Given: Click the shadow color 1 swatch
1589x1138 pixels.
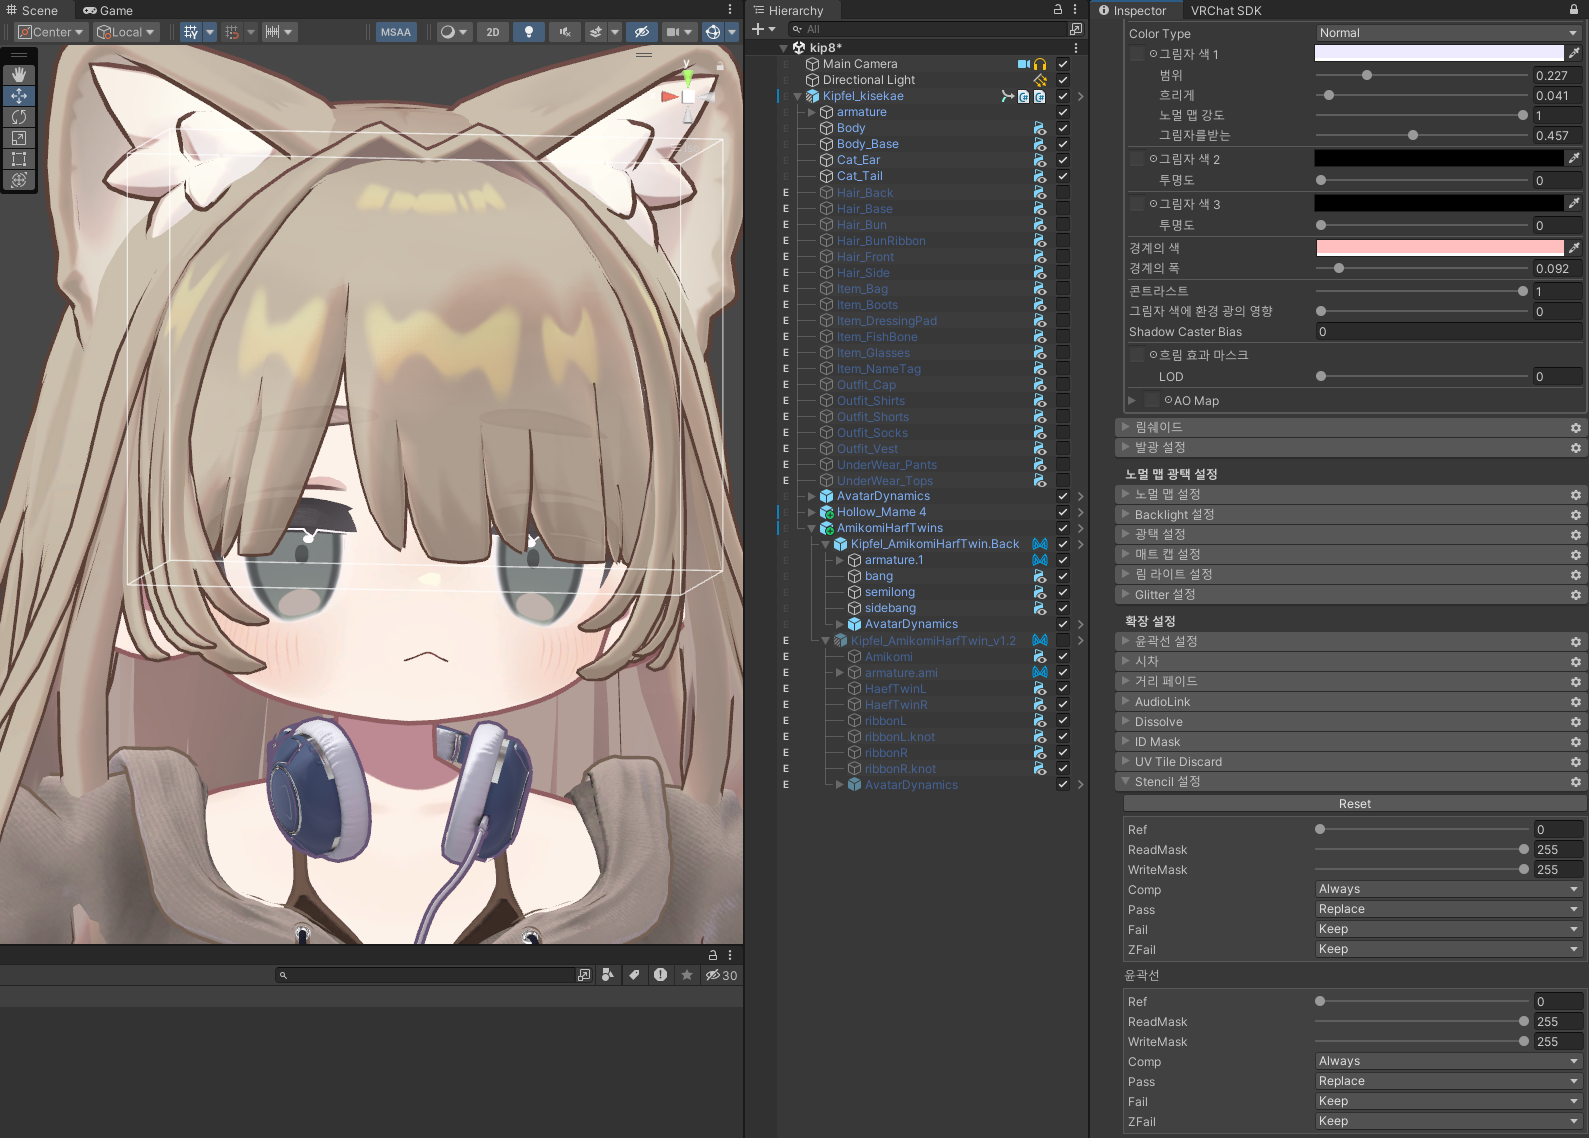Looking at the screenshot, I should coord(1439,53).
